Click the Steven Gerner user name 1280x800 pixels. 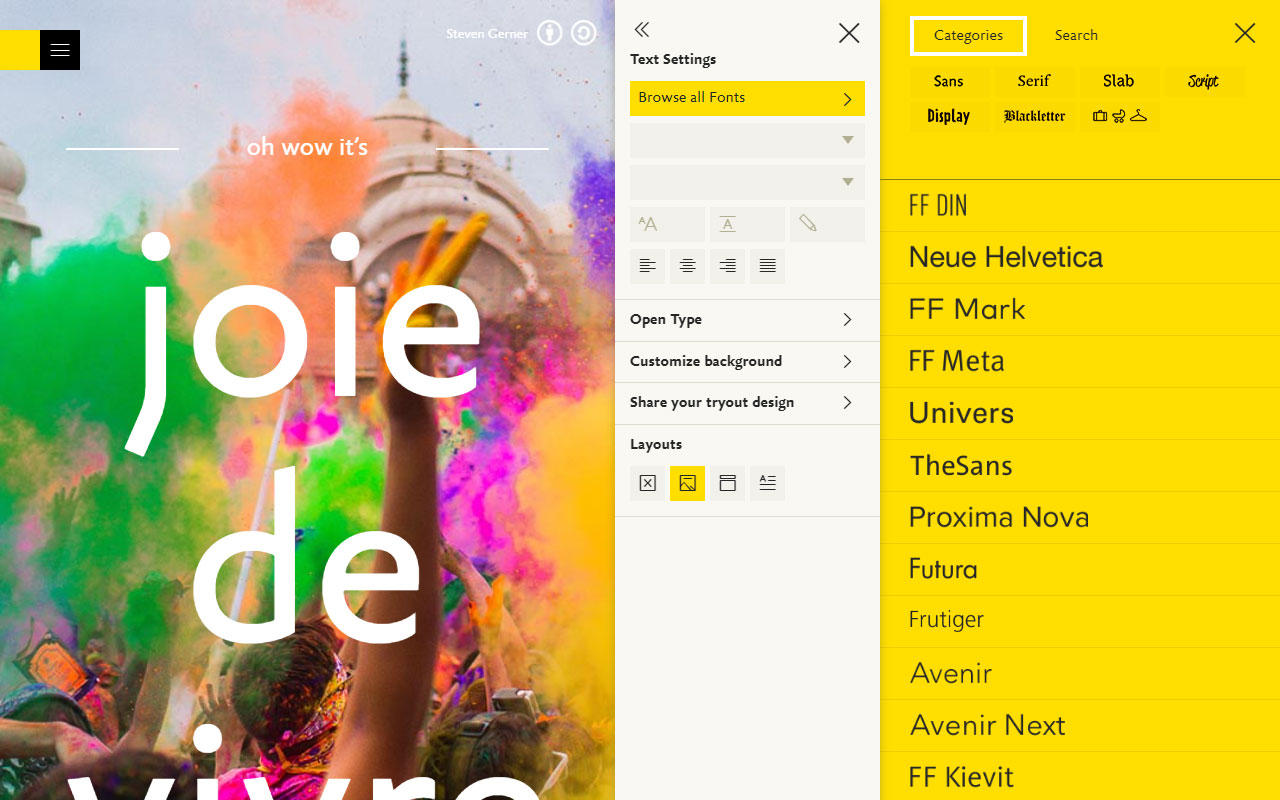(487, 34)
